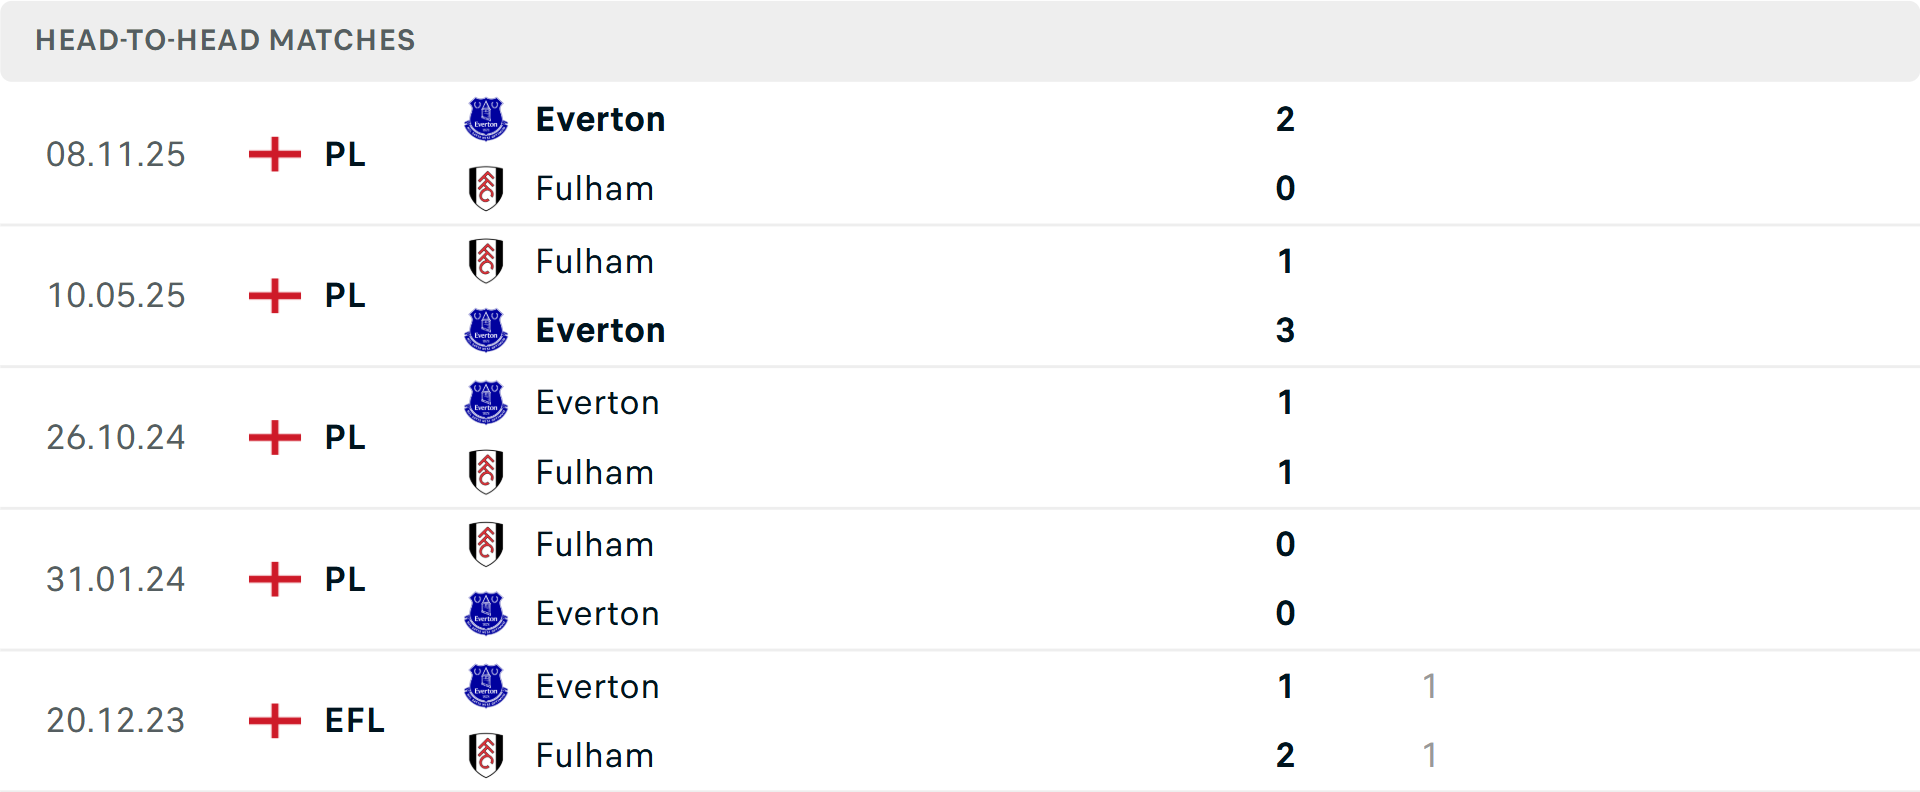
Task: Click Fulham crest in 20.12.23 EFL match
Action: point(486,755)
